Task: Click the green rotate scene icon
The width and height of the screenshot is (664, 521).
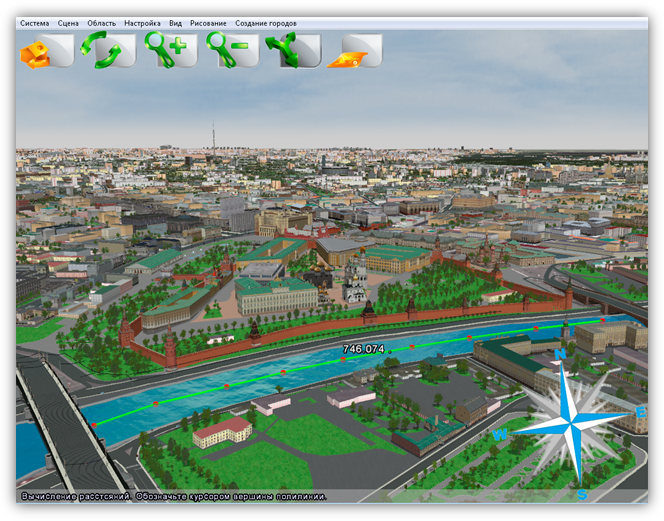Action: [108, 50]
